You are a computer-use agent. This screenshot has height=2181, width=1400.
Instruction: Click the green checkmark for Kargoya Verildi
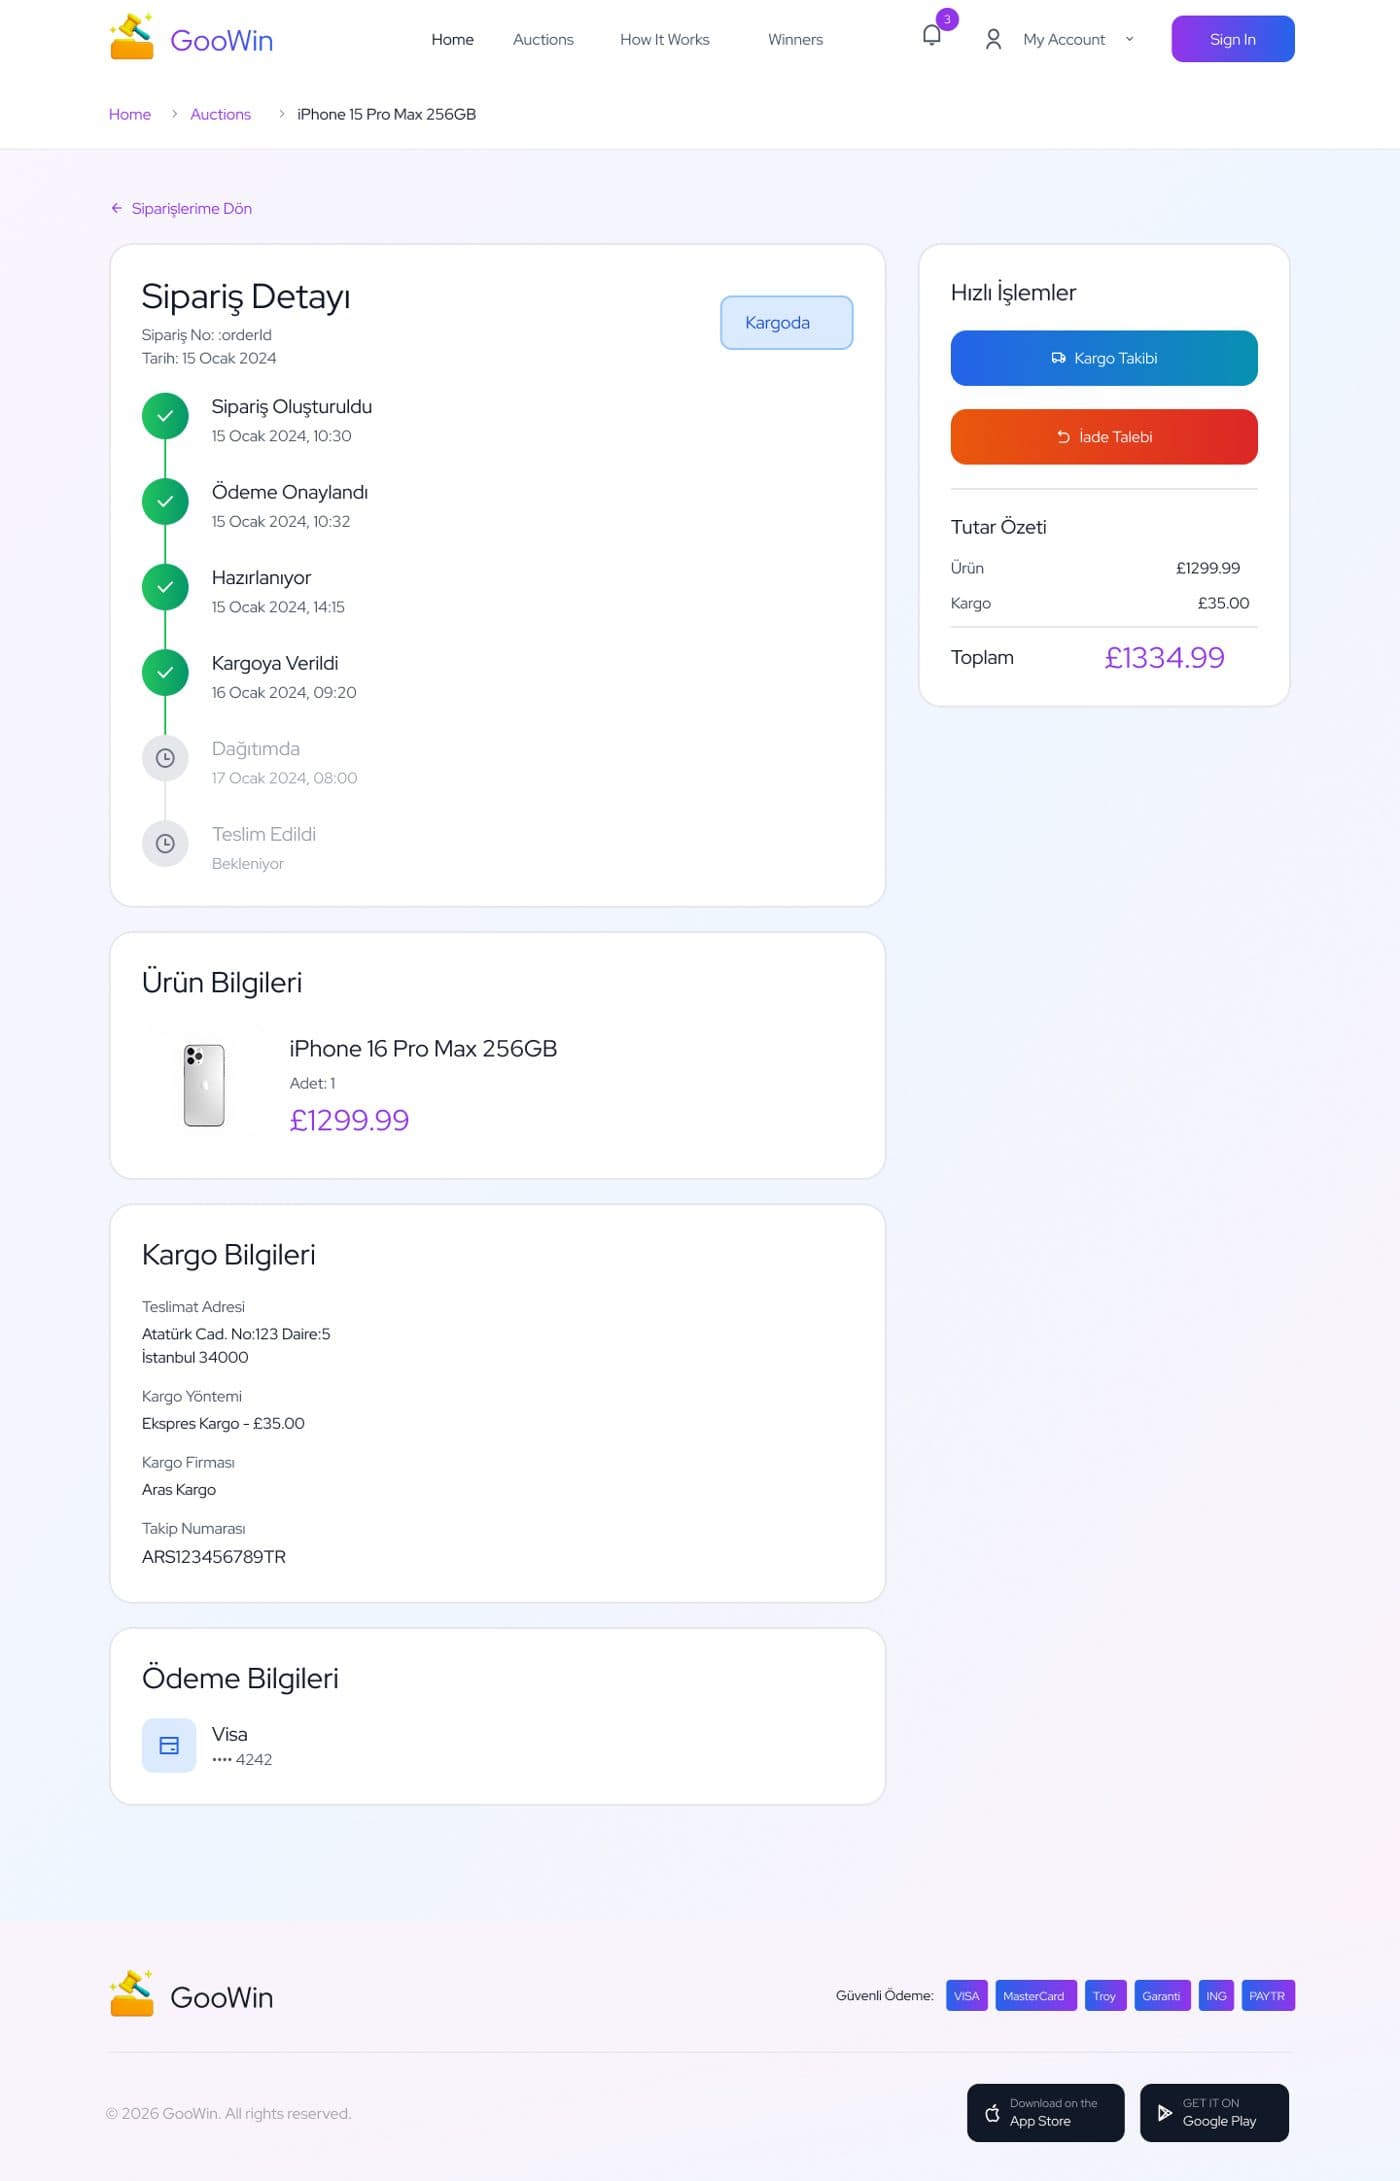tap(165, 672)
